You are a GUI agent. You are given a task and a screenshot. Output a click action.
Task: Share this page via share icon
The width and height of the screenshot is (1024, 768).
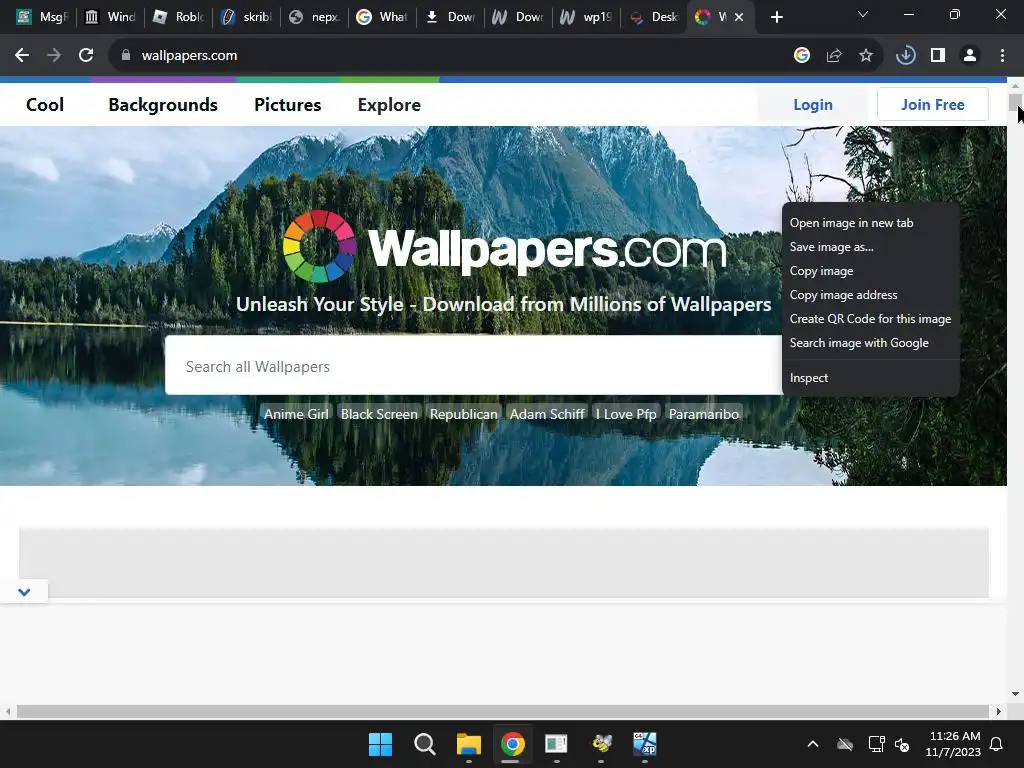834,56
